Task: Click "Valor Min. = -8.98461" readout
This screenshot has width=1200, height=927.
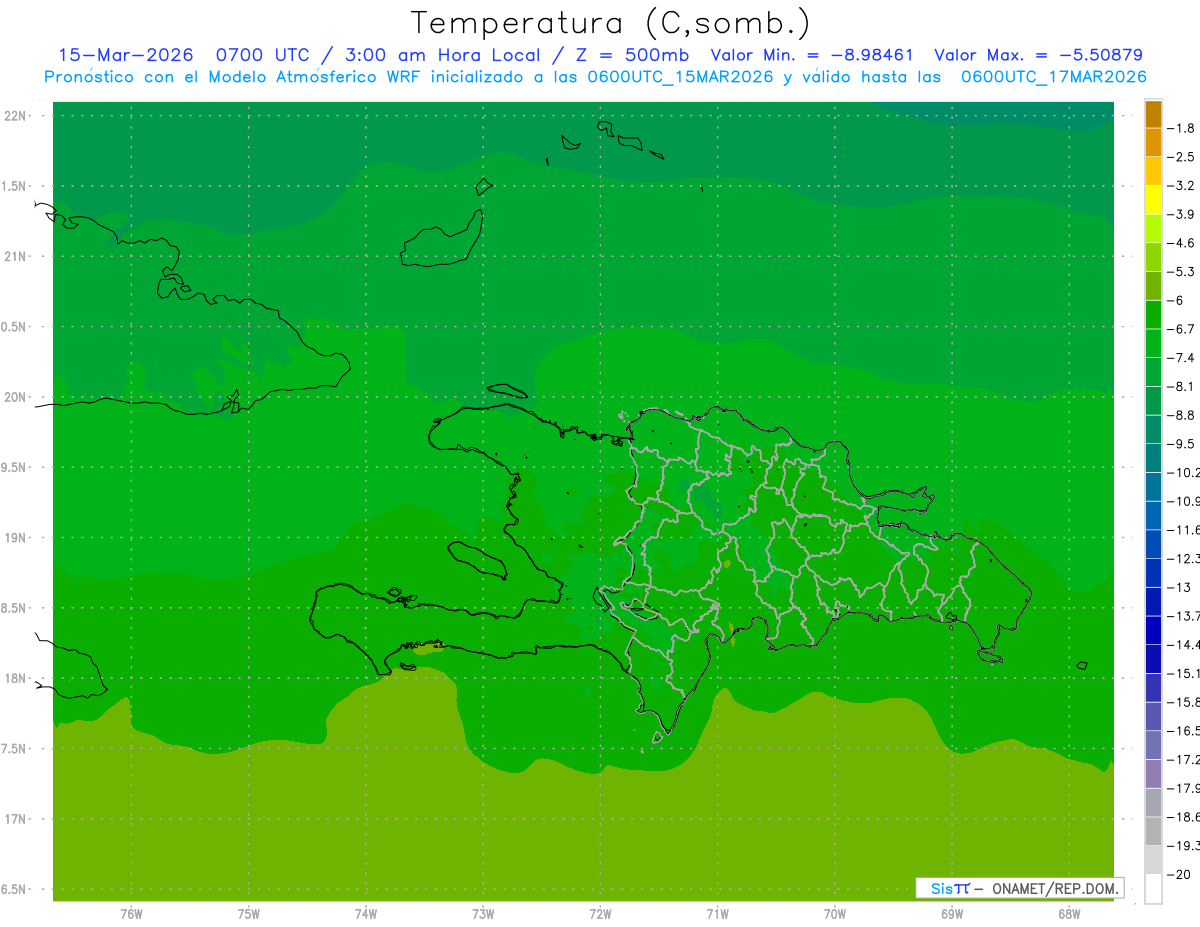Action: click(812, 55)
